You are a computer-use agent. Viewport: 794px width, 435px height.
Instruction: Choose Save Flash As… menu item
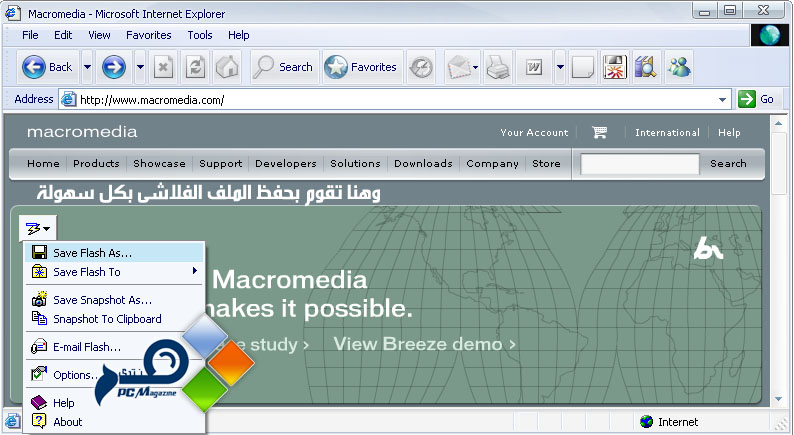click(114, 252)
